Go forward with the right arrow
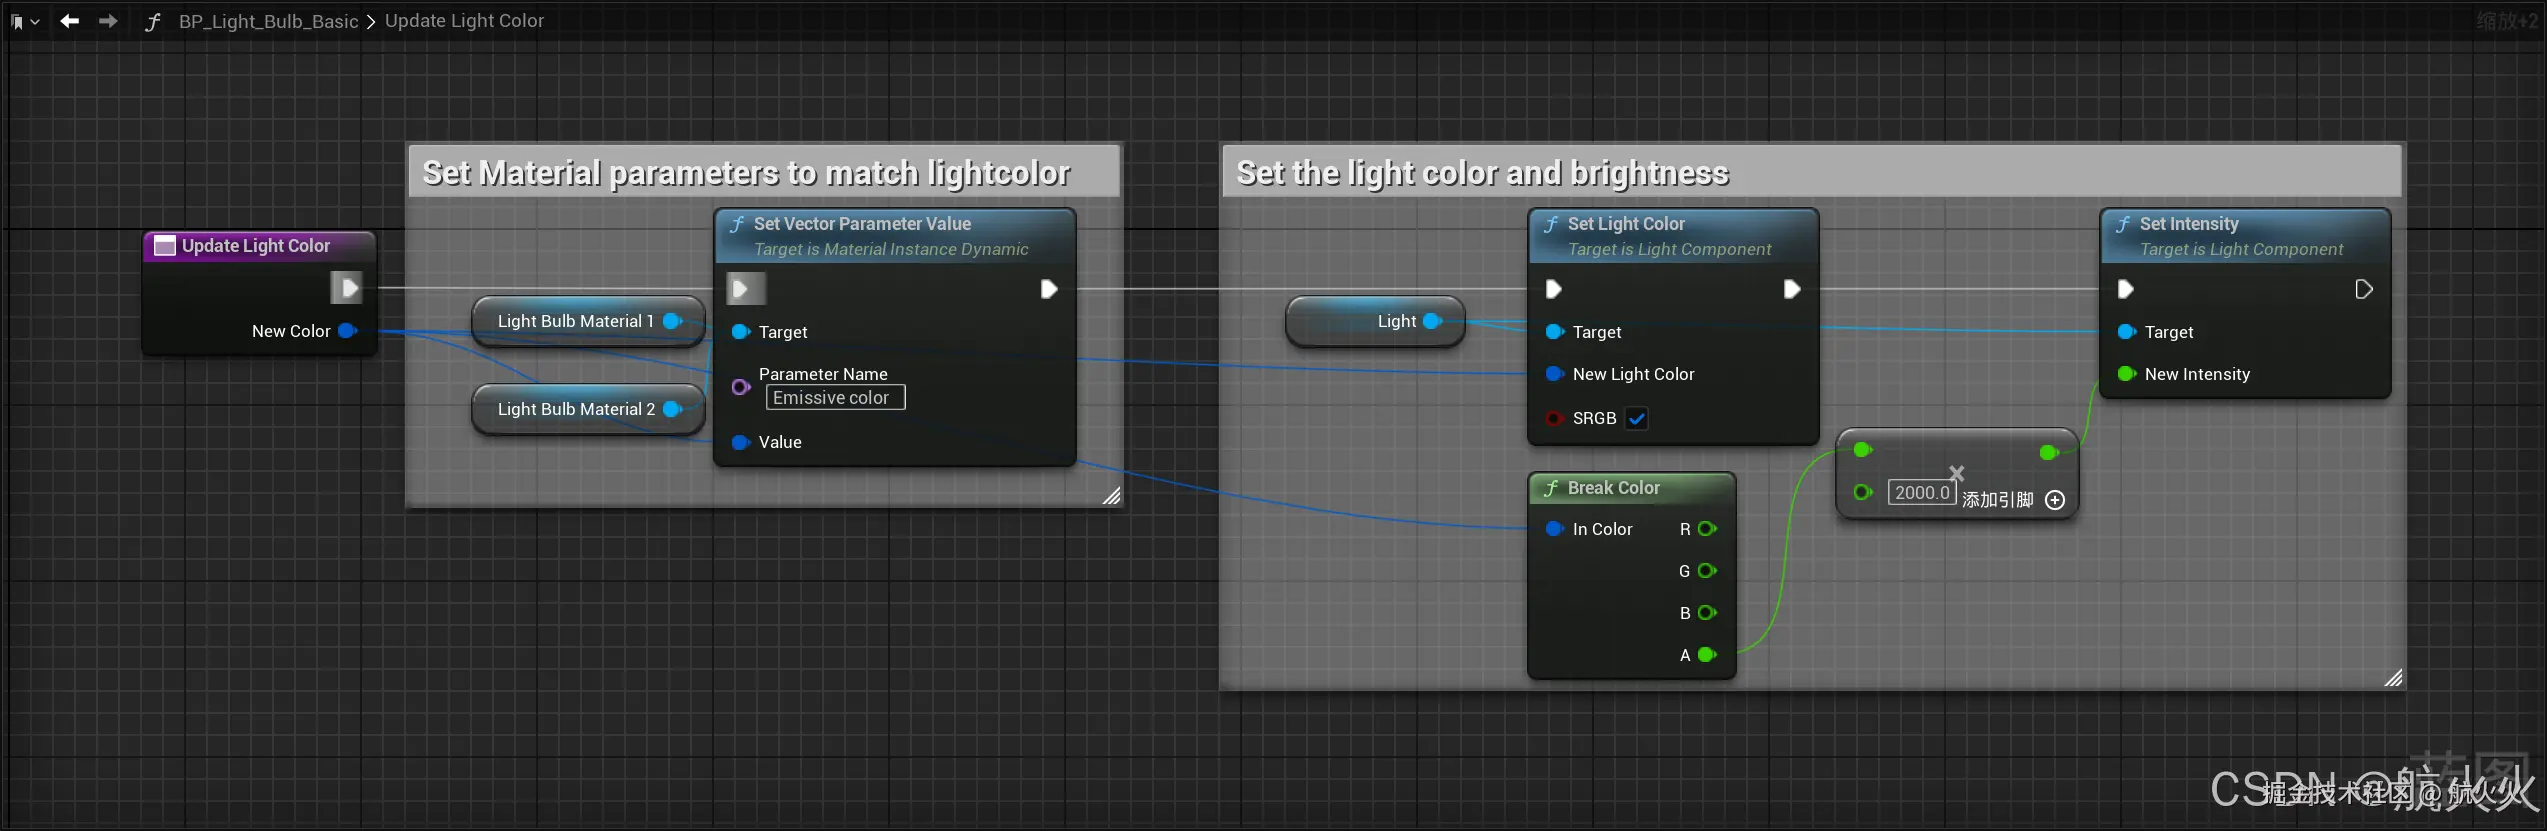Image resolution: width=2547 pixels, height=831 pixels. (x=108, y=21)
